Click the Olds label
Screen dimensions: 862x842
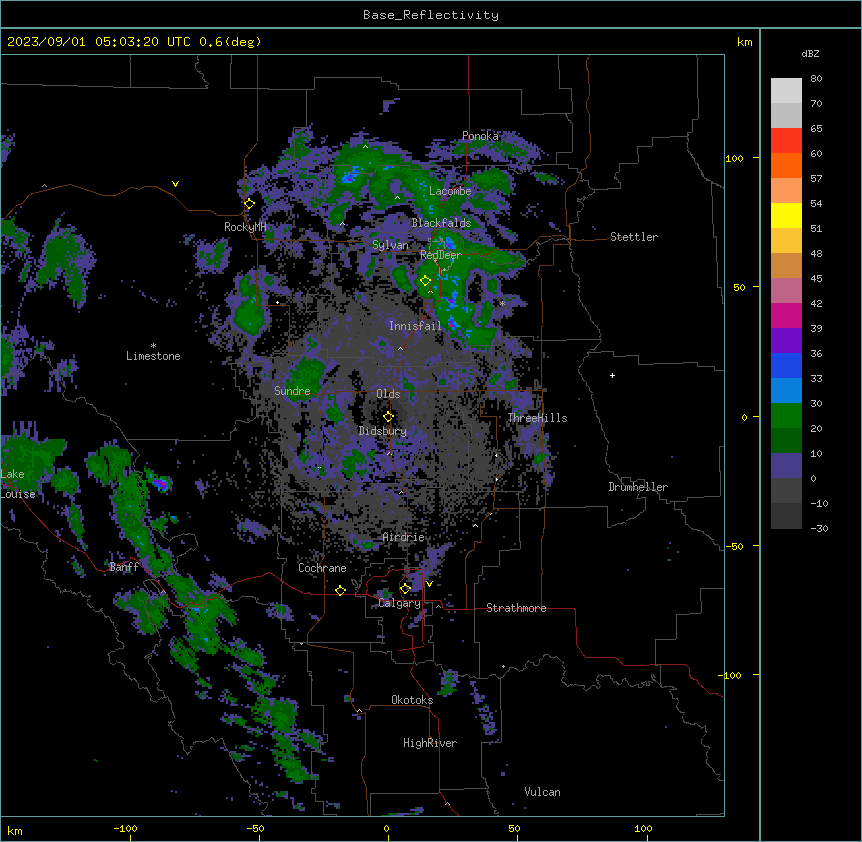[x=388, y=394]
